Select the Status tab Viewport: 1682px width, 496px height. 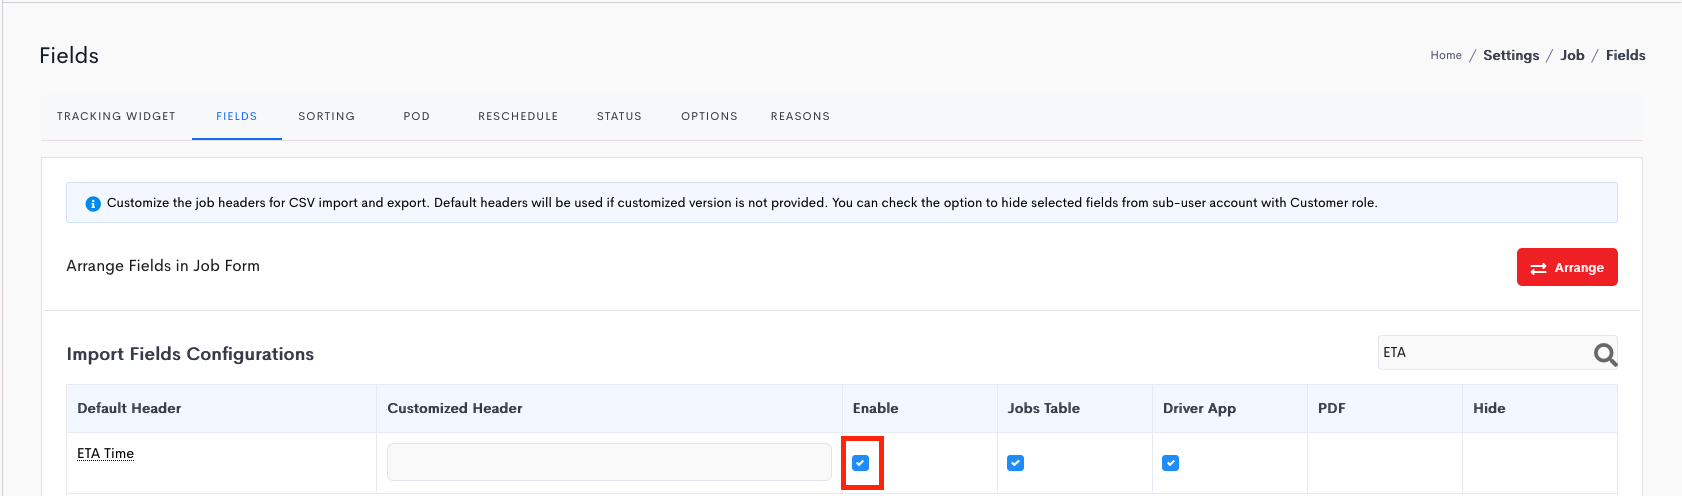click(619, 116)
